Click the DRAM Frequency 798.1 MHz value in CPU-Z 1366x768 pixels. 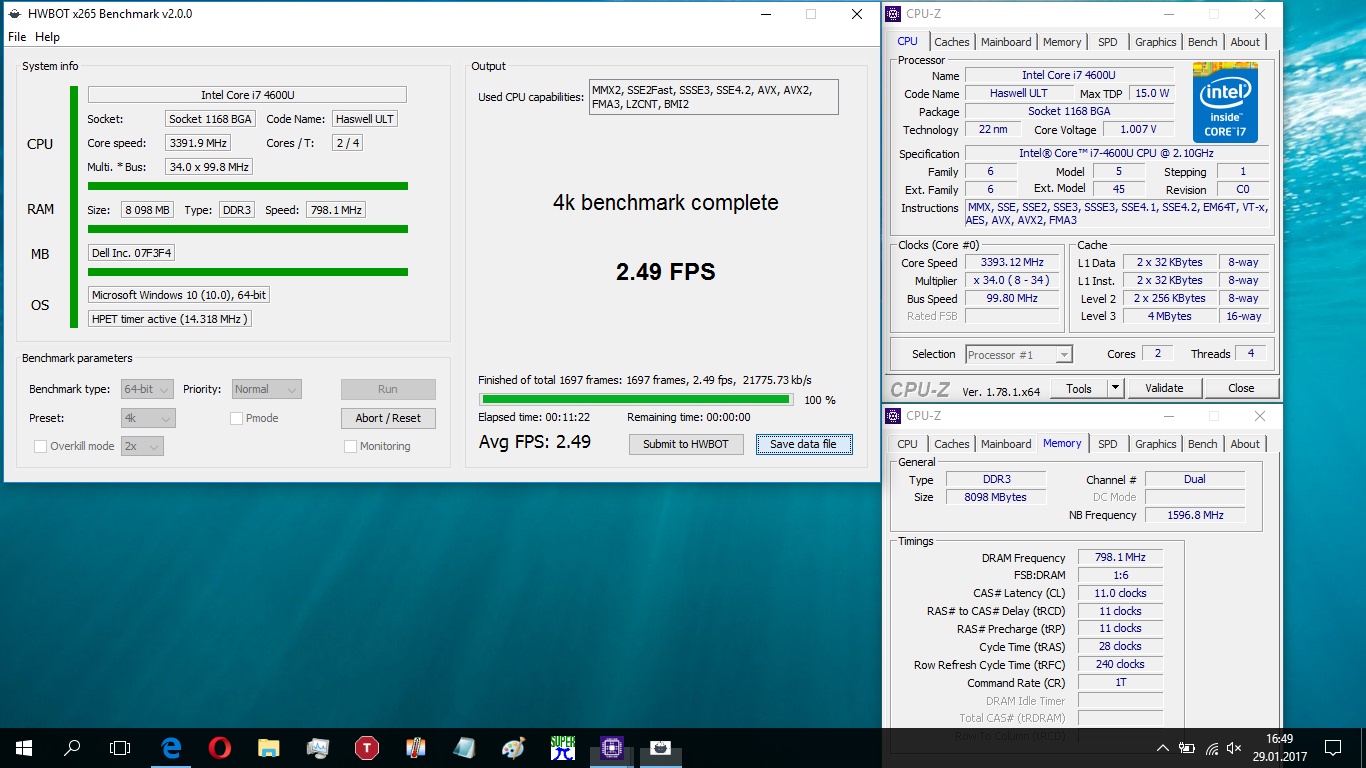(1120, 557)
